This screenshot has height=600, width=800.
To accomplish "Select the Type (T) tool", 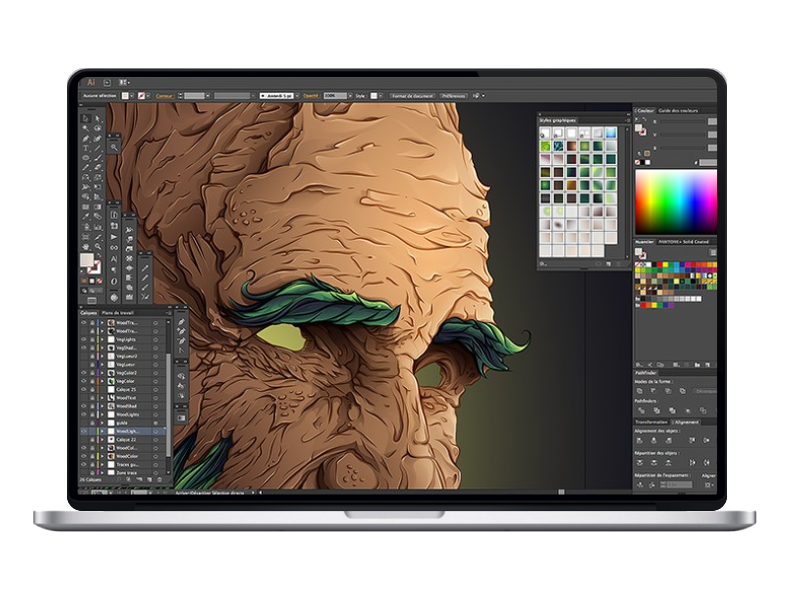I will click(86, 148).
